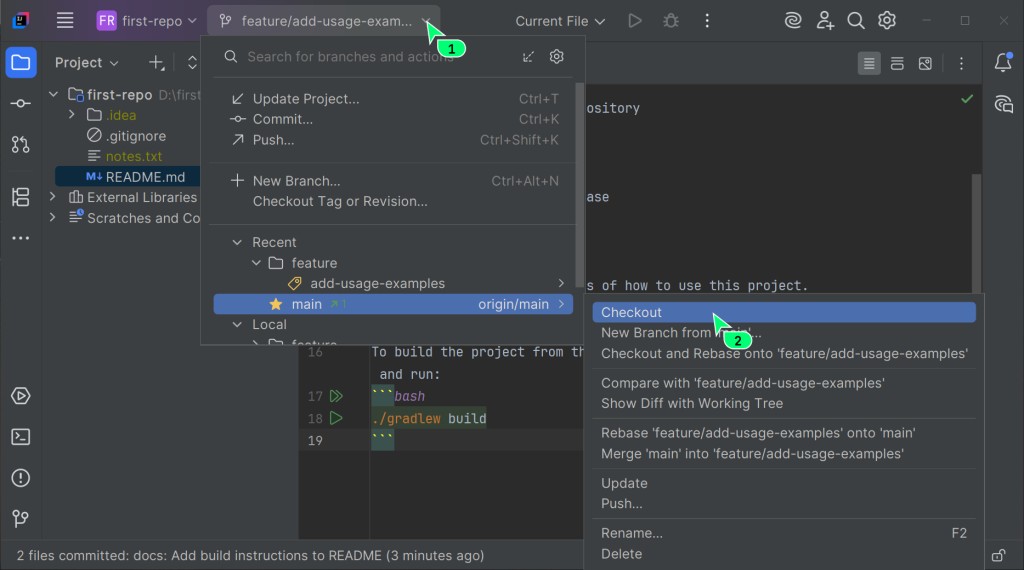Select the .gitignore file
Image resolution: width=1024 pixels, height=570 pixels.
[128, 136]
